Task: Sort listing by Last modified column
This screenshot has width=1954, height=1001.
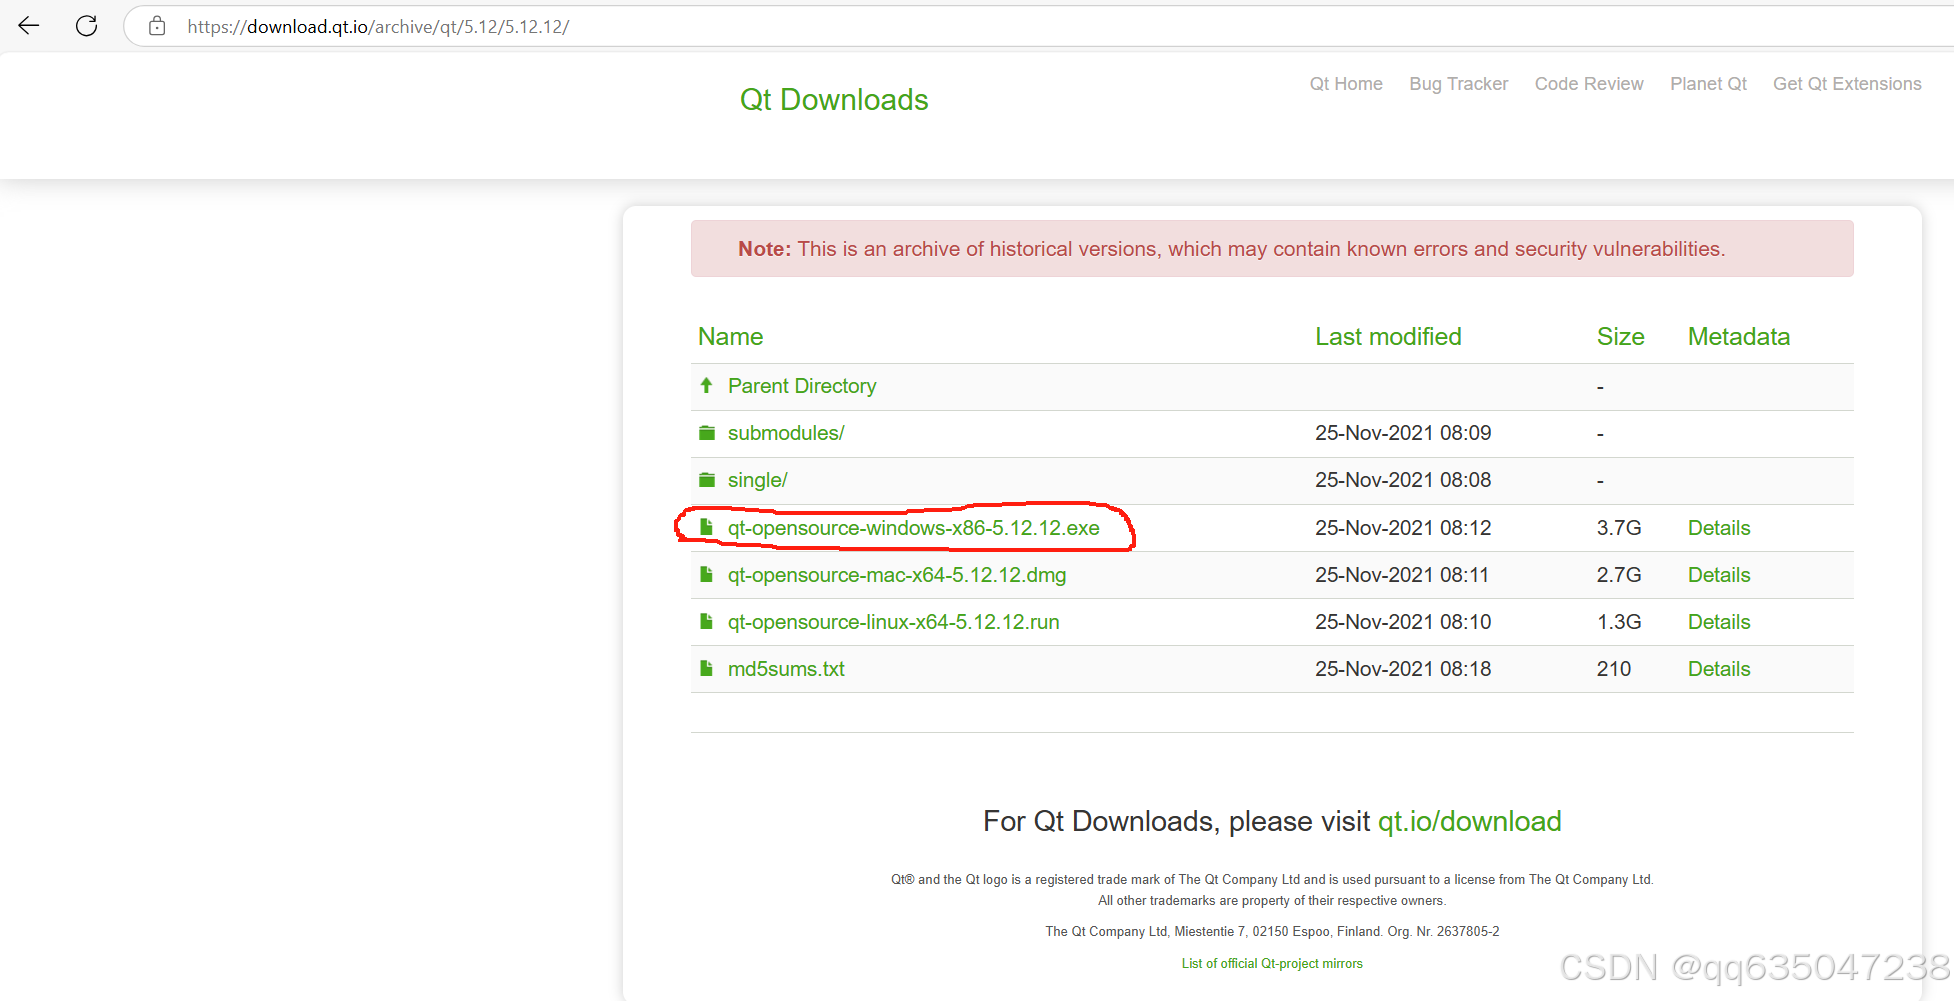Action: [x=1388, y=337]
